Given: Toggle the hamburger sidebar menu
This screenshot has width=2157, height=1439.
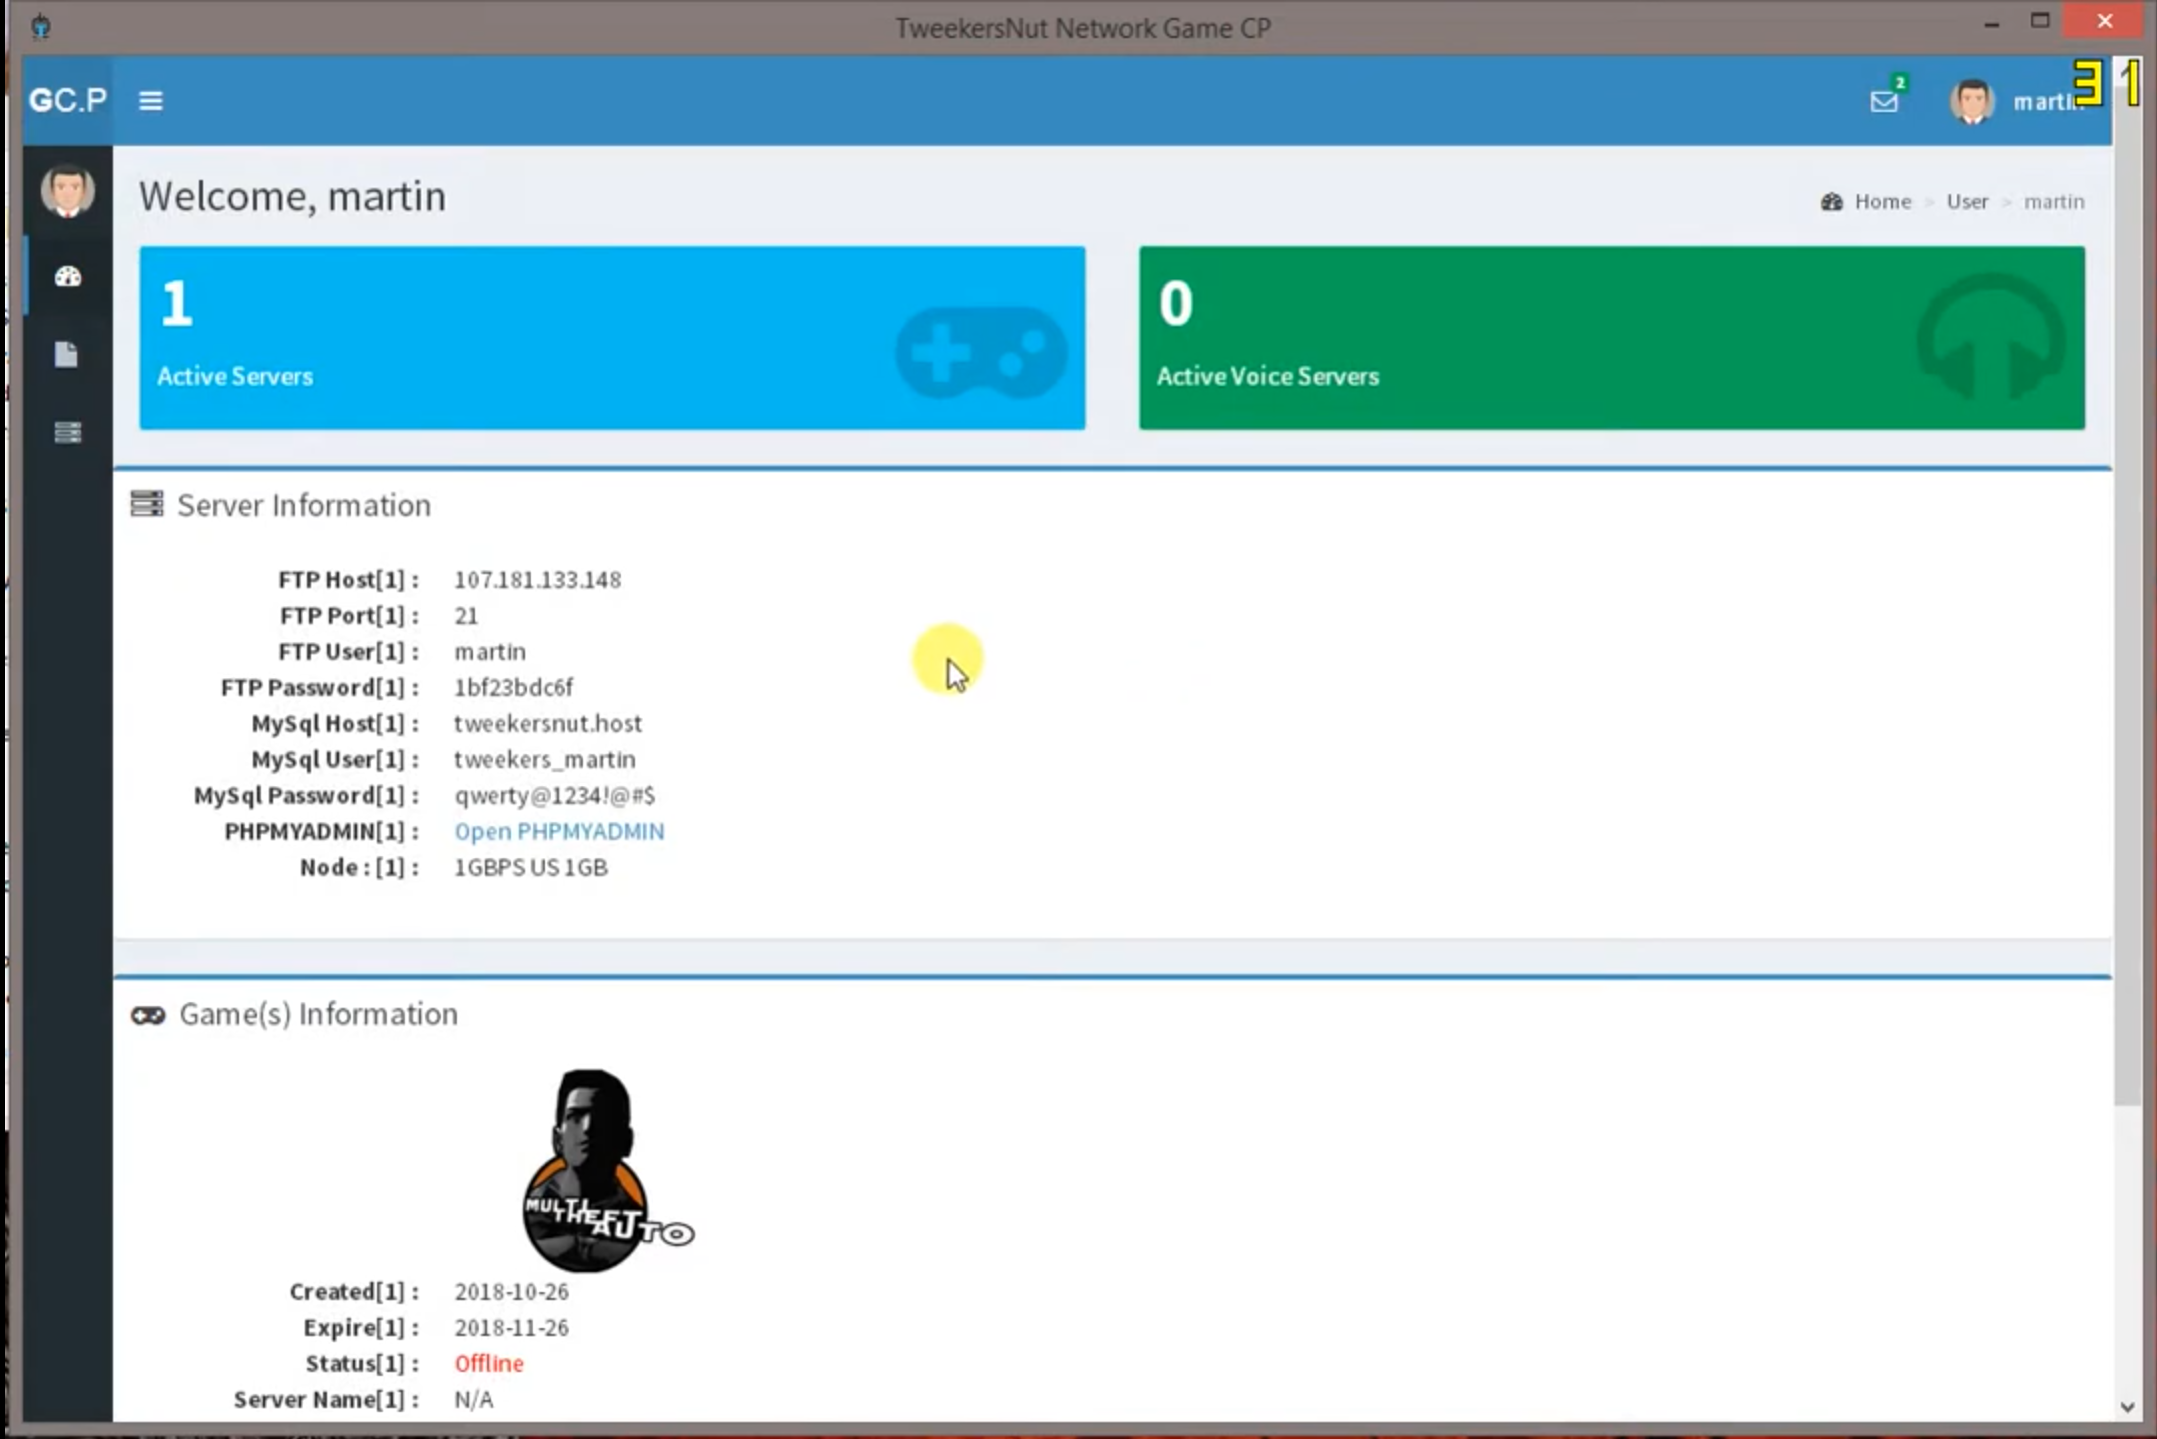Looking at the screenshot, I should click(150, 101).
